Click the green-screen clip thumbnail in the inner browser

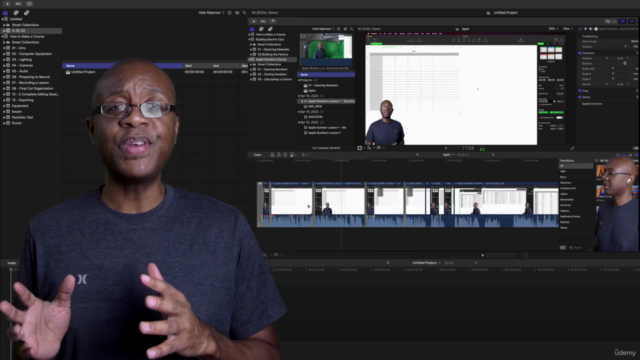[x=326, y=49]
